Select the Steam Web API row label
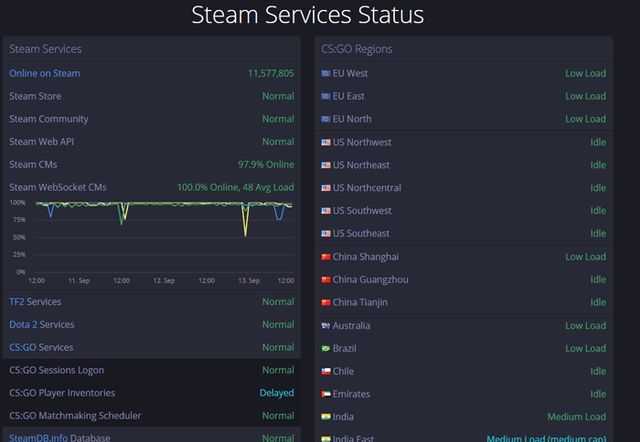This screenshot has height=442, width=640. tap(42, 142)
